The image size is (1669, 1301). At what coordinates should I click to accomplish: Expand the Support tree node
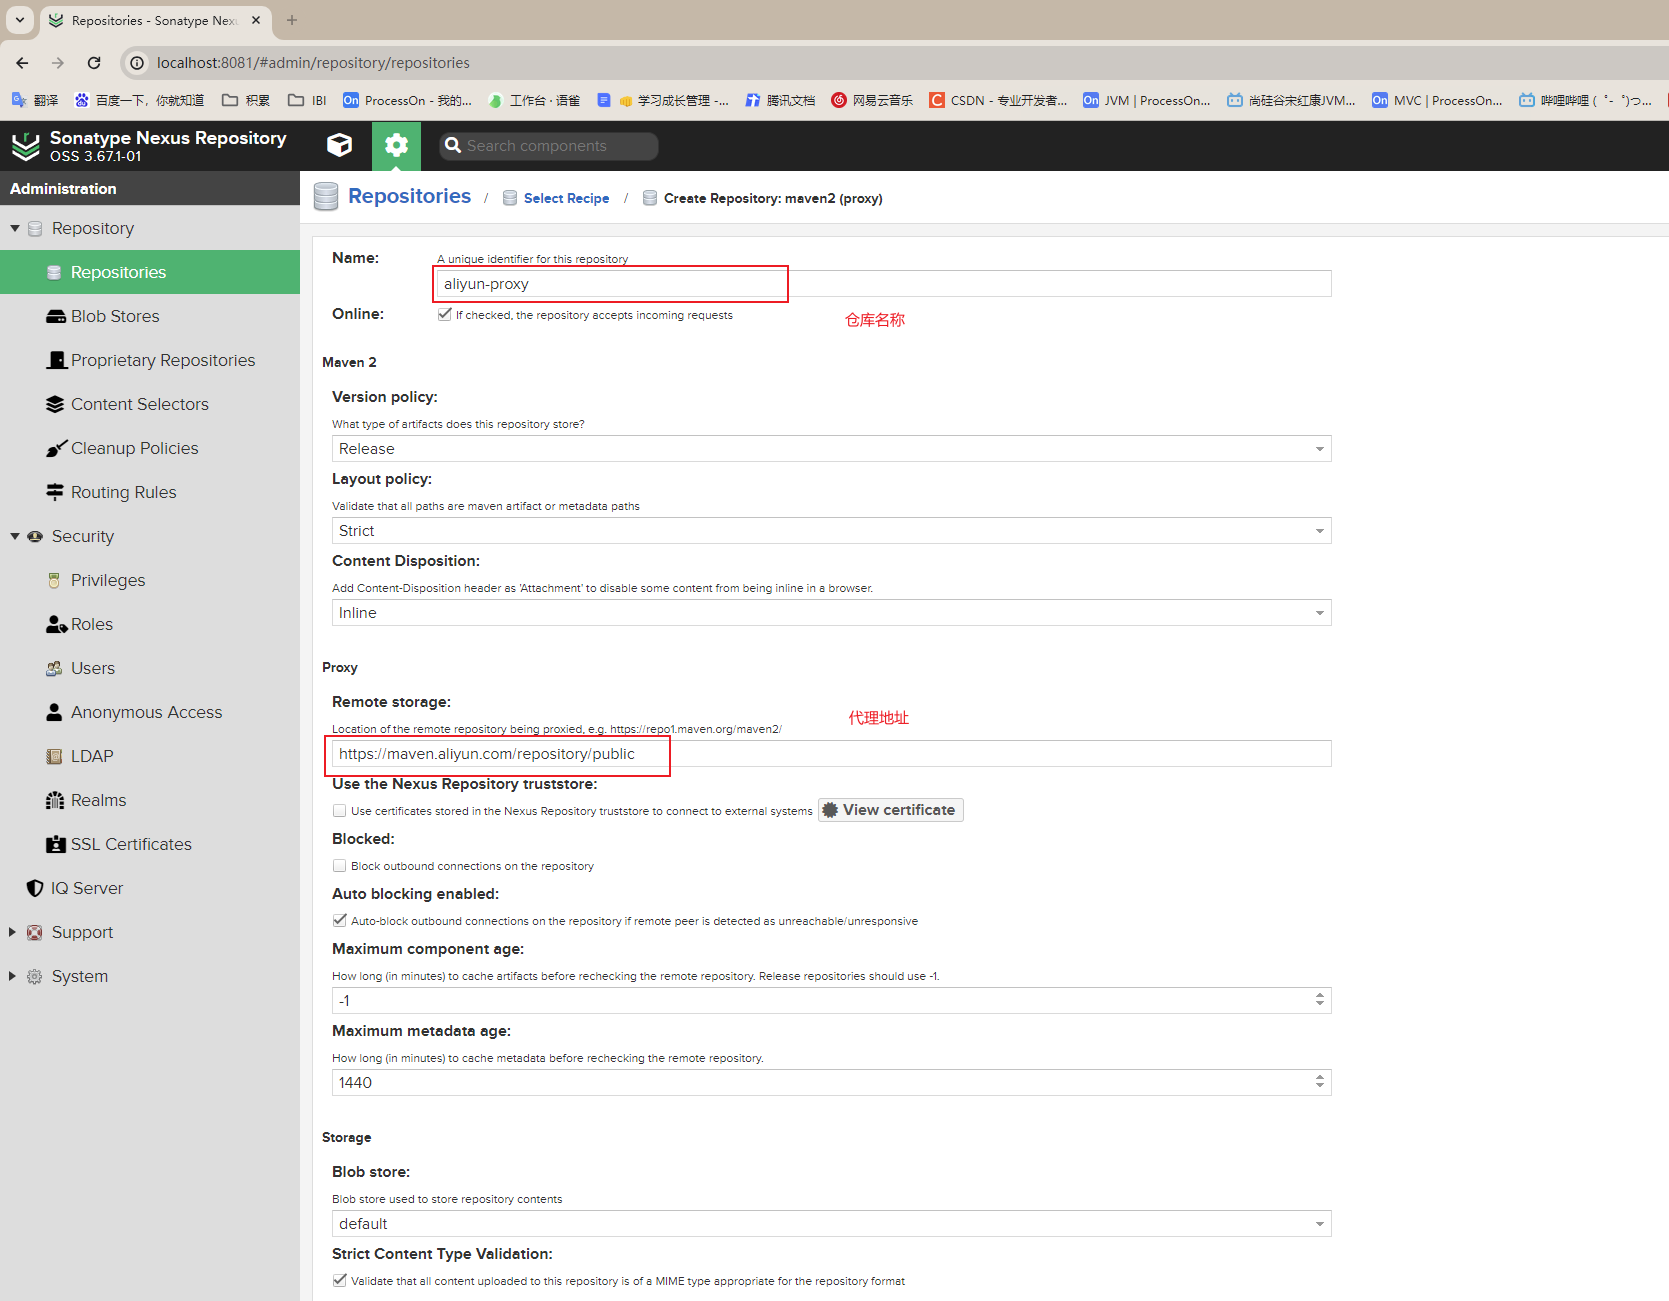[x=13, y=932]
